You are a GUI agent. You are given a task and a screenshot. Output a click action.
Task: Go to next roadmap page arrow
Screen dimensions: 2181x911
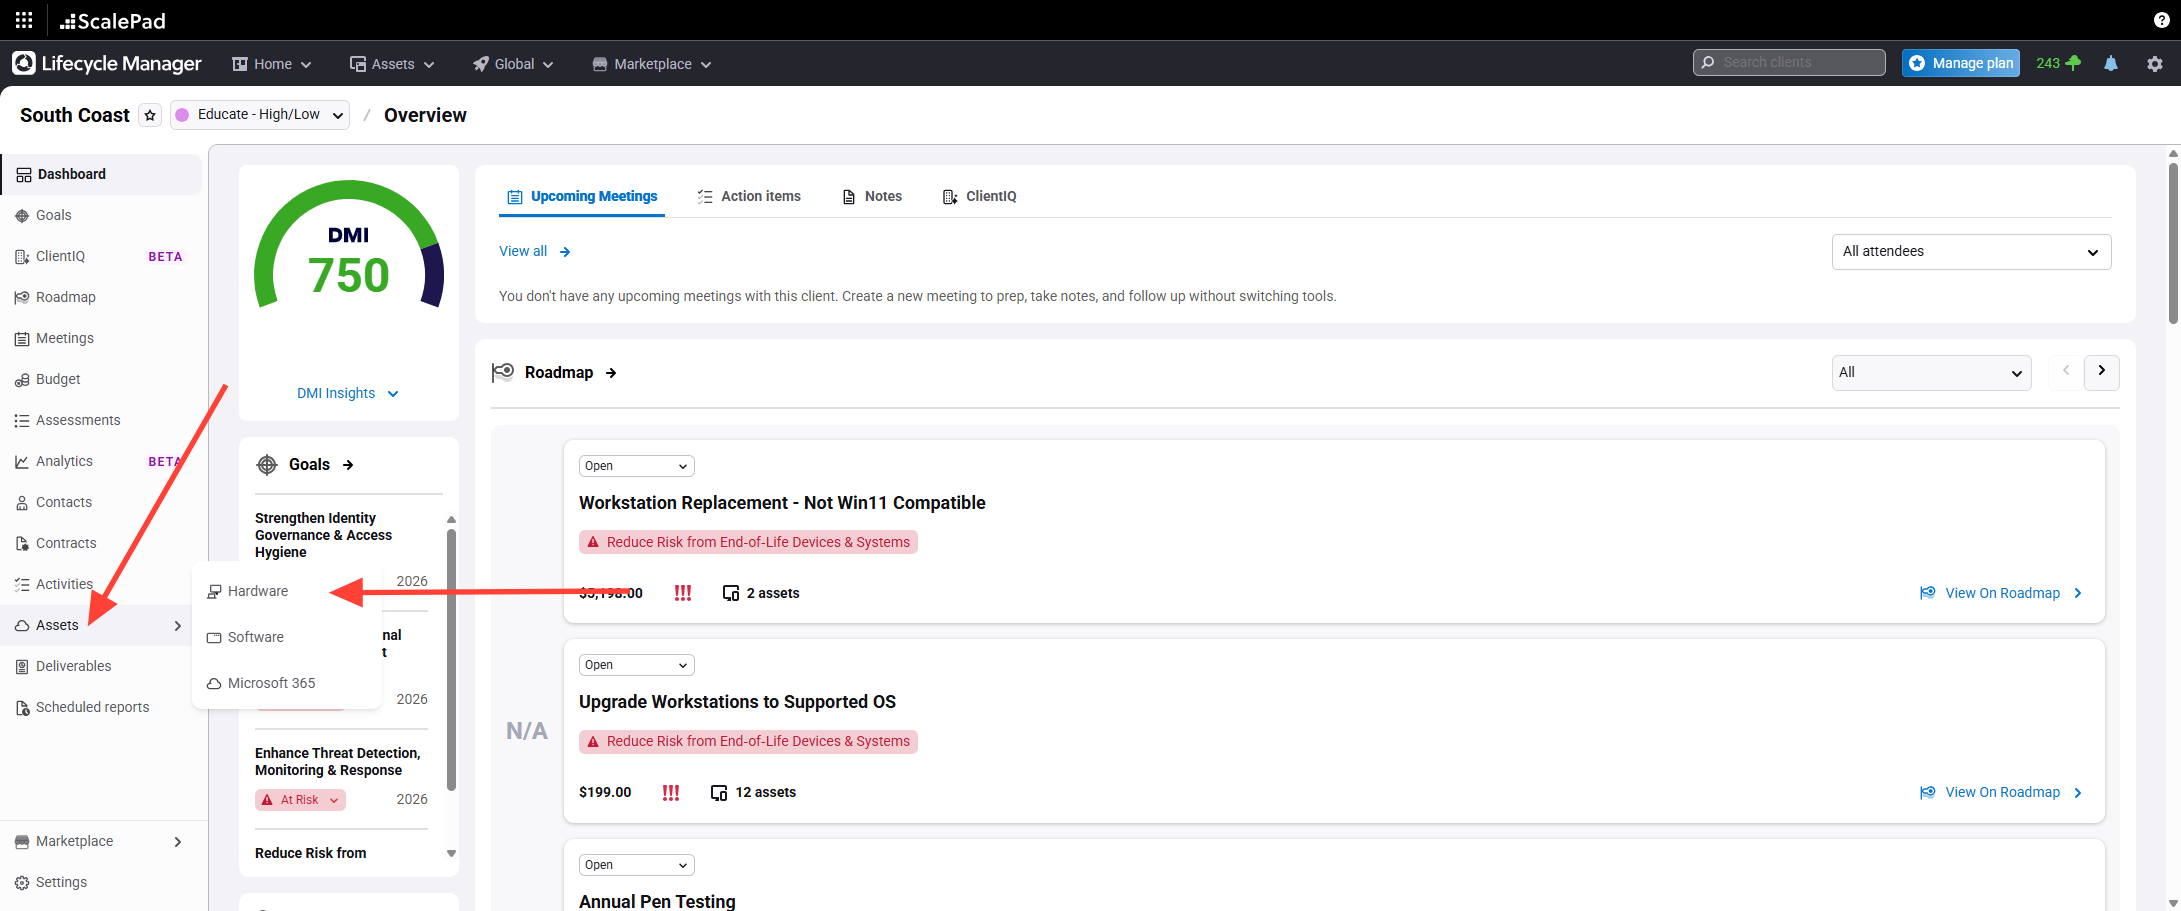click(x=2101, y=372)
